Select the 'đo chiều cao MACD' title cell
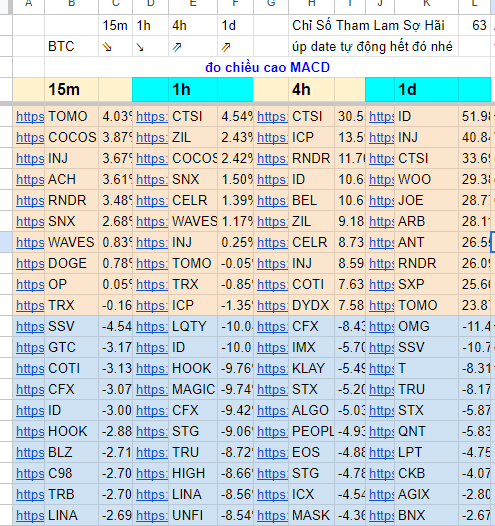Viewport: 495px width, 526px height. pyautogui.click(x=268, y=67)
